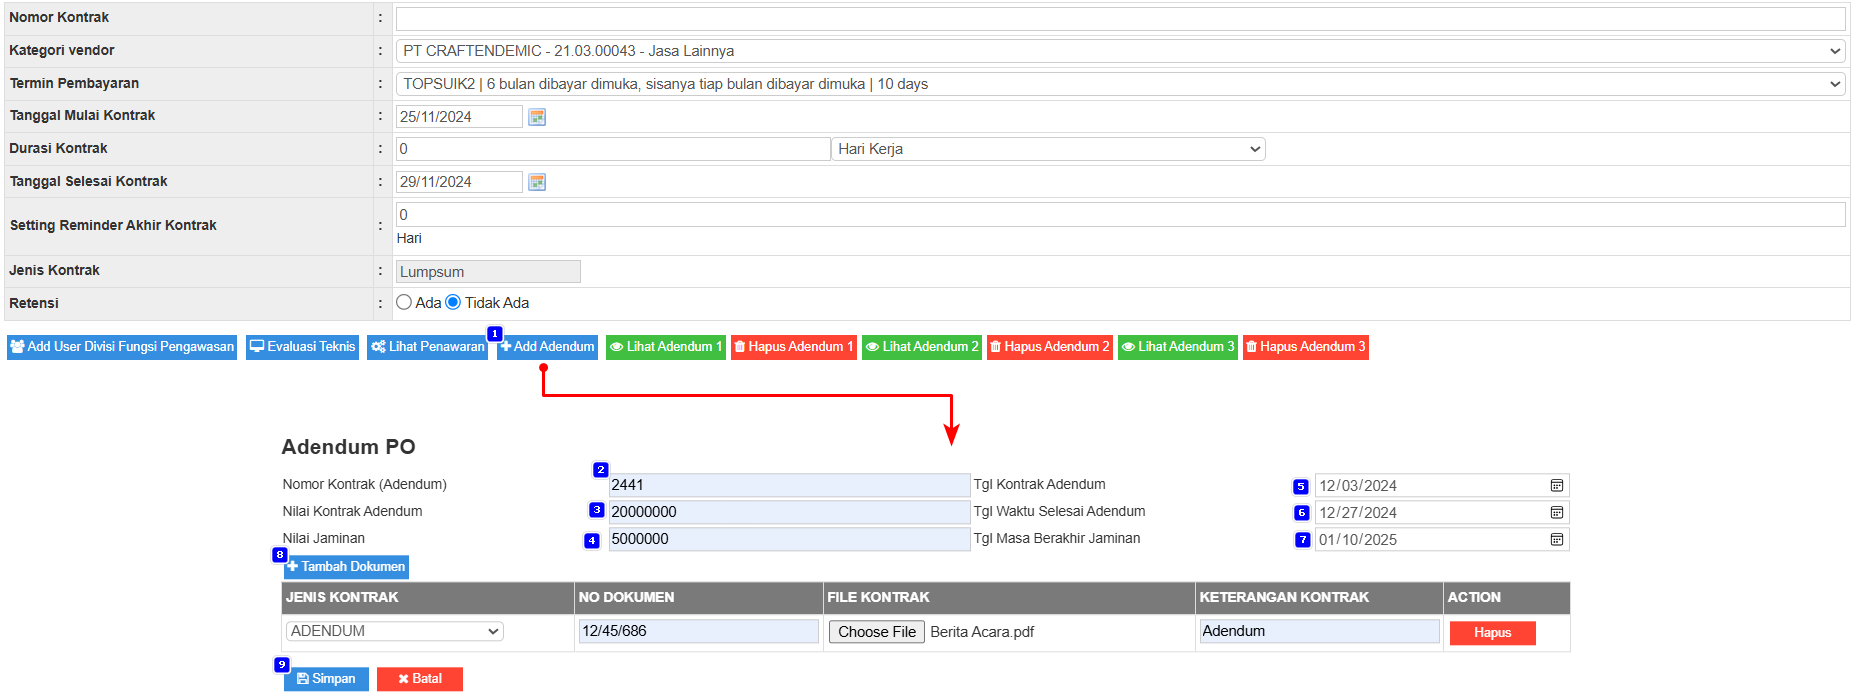Open Evaluasi Teknis
Image resolution: width=1855 pixels, height=697 pixels.
coord(302,347)
